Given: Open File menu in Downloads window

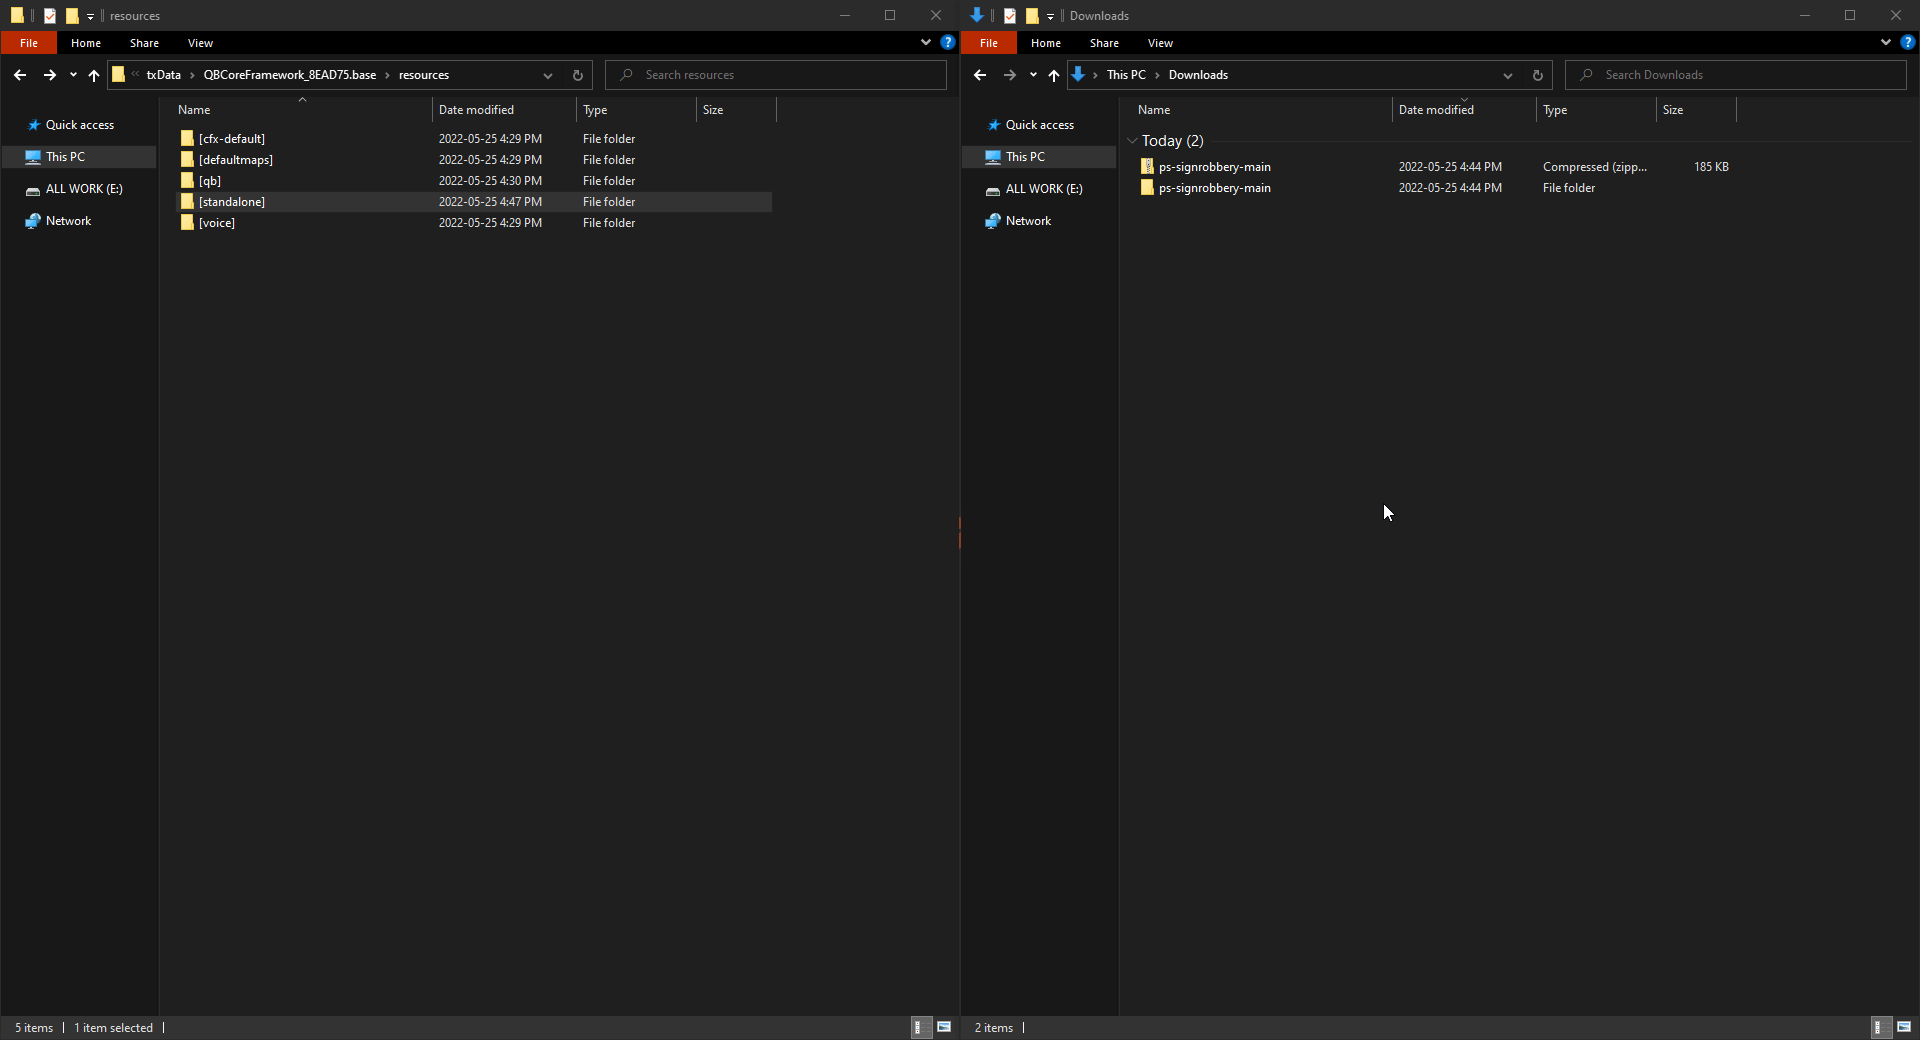Looking at the screenshot, I should 989,43.
